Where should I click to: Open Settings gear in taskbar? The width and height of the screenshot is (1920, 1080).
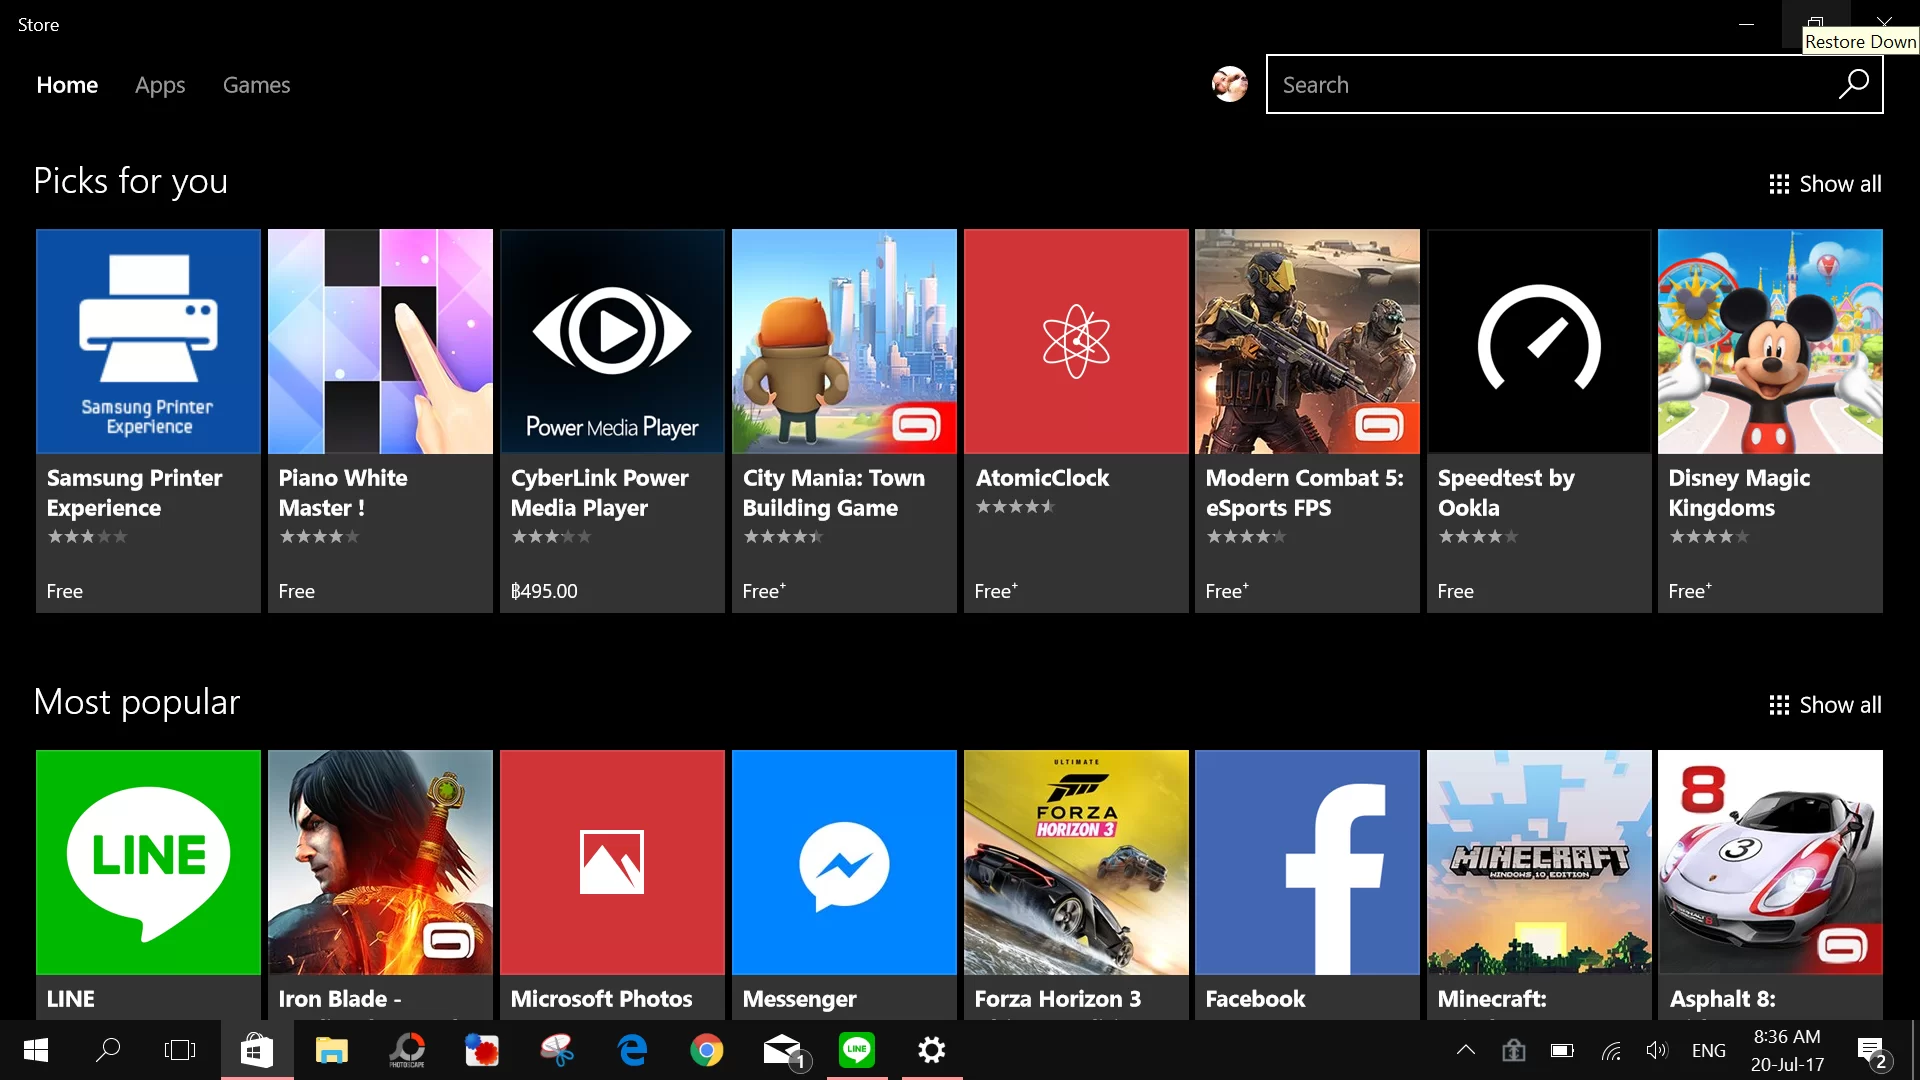click(932, 1050)
